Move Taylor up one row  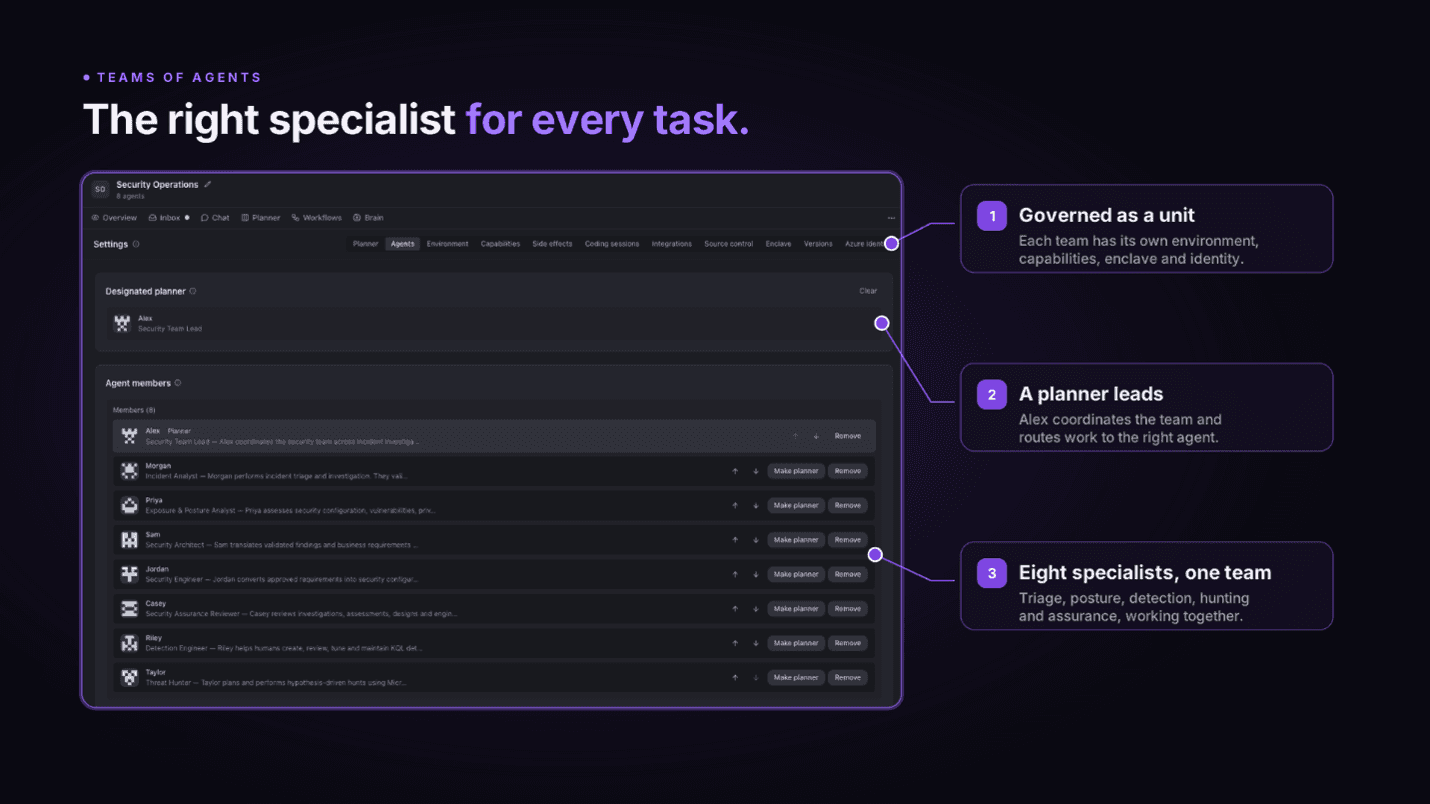tap(735, 678)
